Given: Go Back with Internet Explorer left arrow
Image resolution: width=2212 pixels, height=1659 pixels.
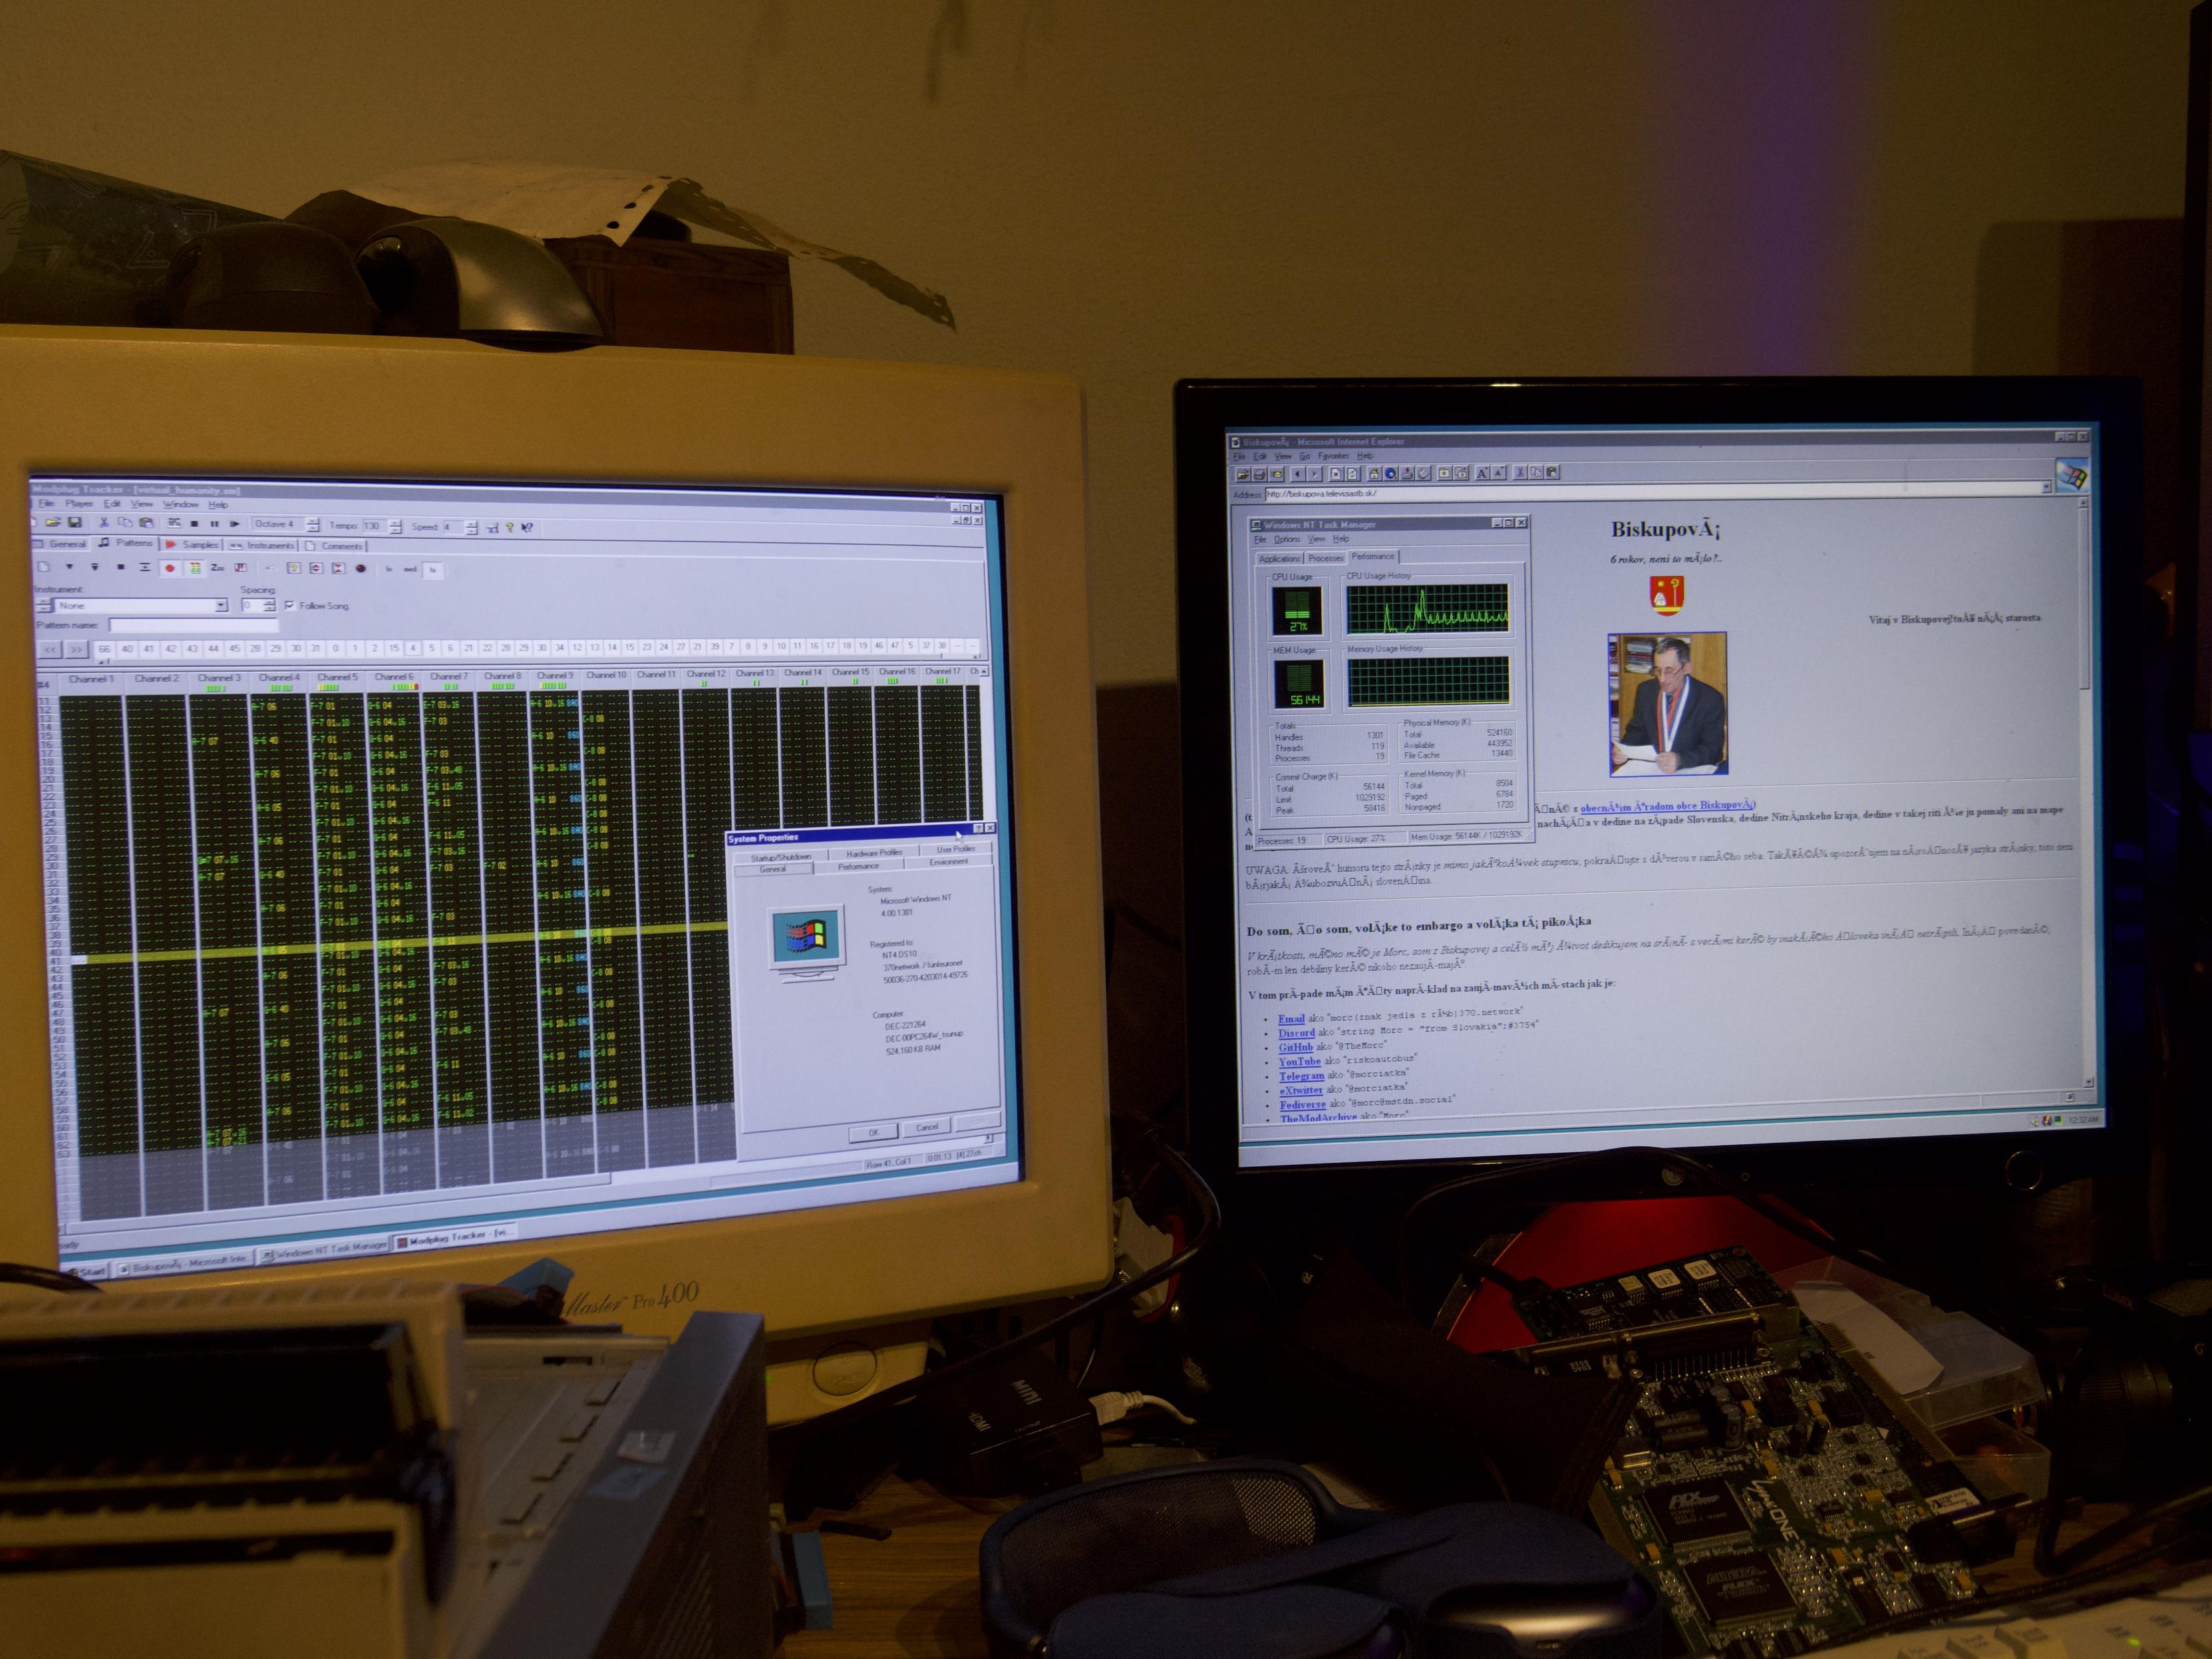Looking at the screenshot, I should tap(1298, 474).
